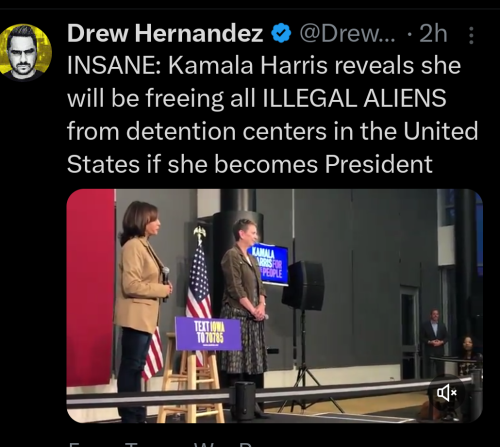Click the ILLEGAL ALIENS text in post
Screen dimensions: 500x447
tap(354, 98)
